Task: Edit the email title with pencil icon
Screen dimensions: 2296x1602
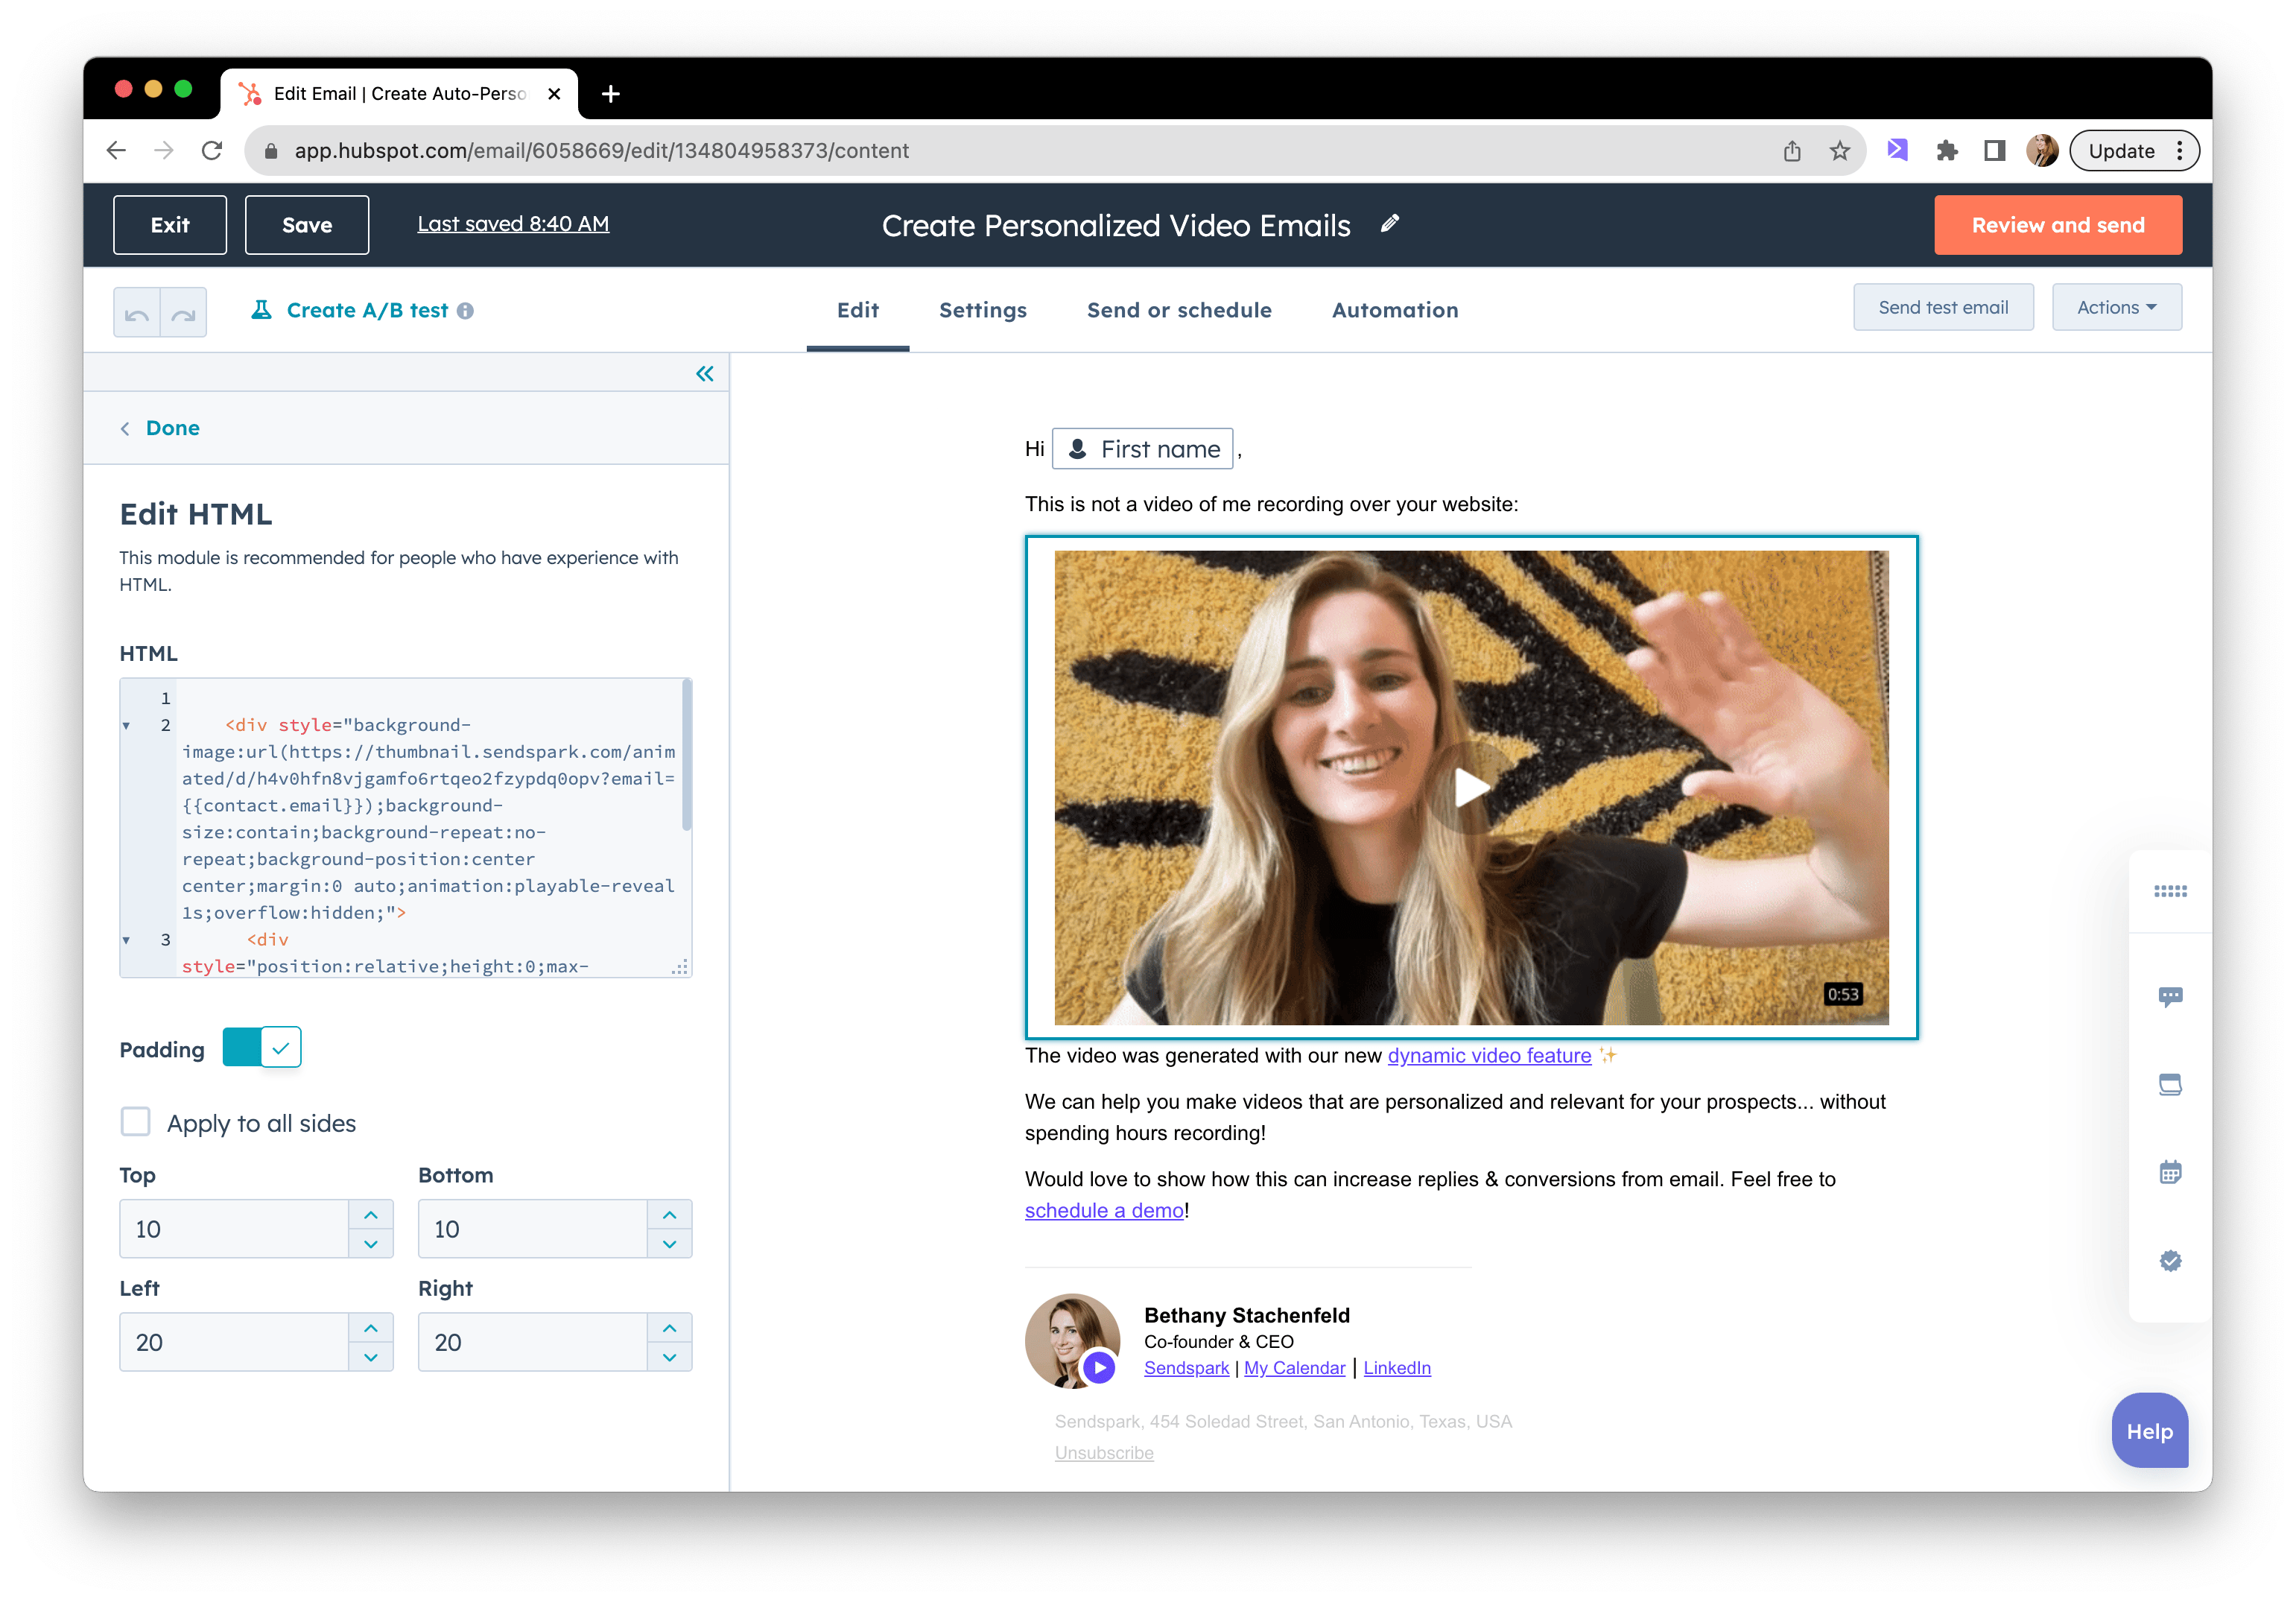Action: 1390,224
